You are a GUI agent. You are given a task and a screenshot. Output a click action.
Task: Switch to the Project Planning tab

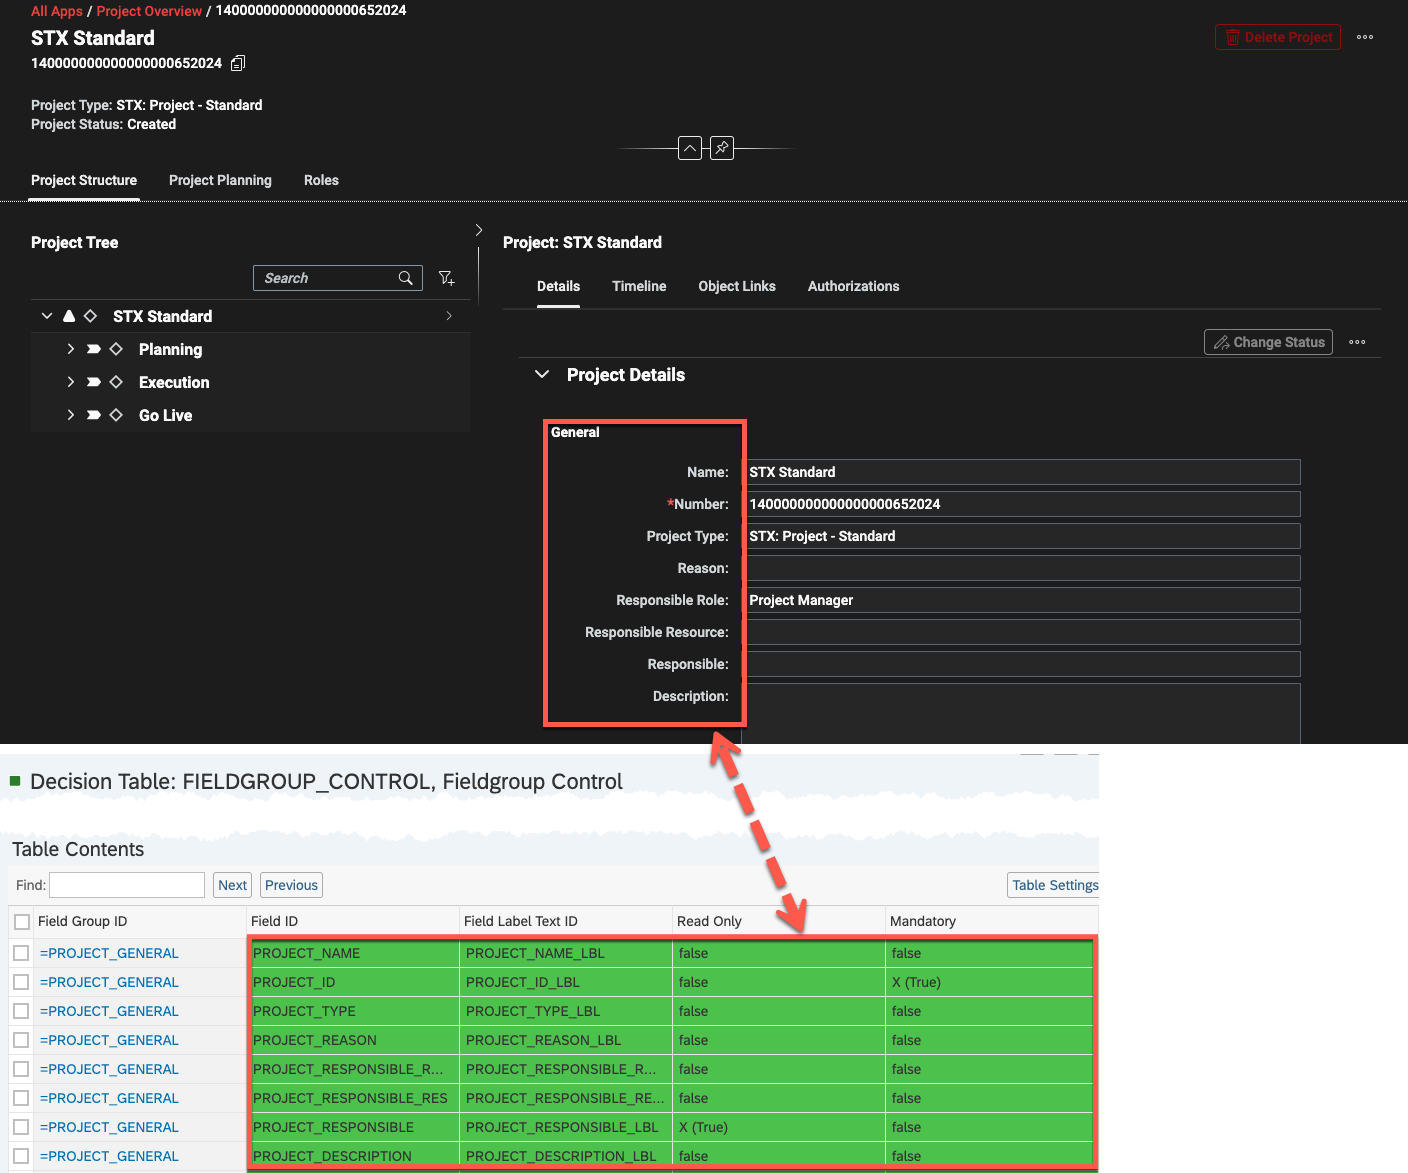[x=220, y=180]
